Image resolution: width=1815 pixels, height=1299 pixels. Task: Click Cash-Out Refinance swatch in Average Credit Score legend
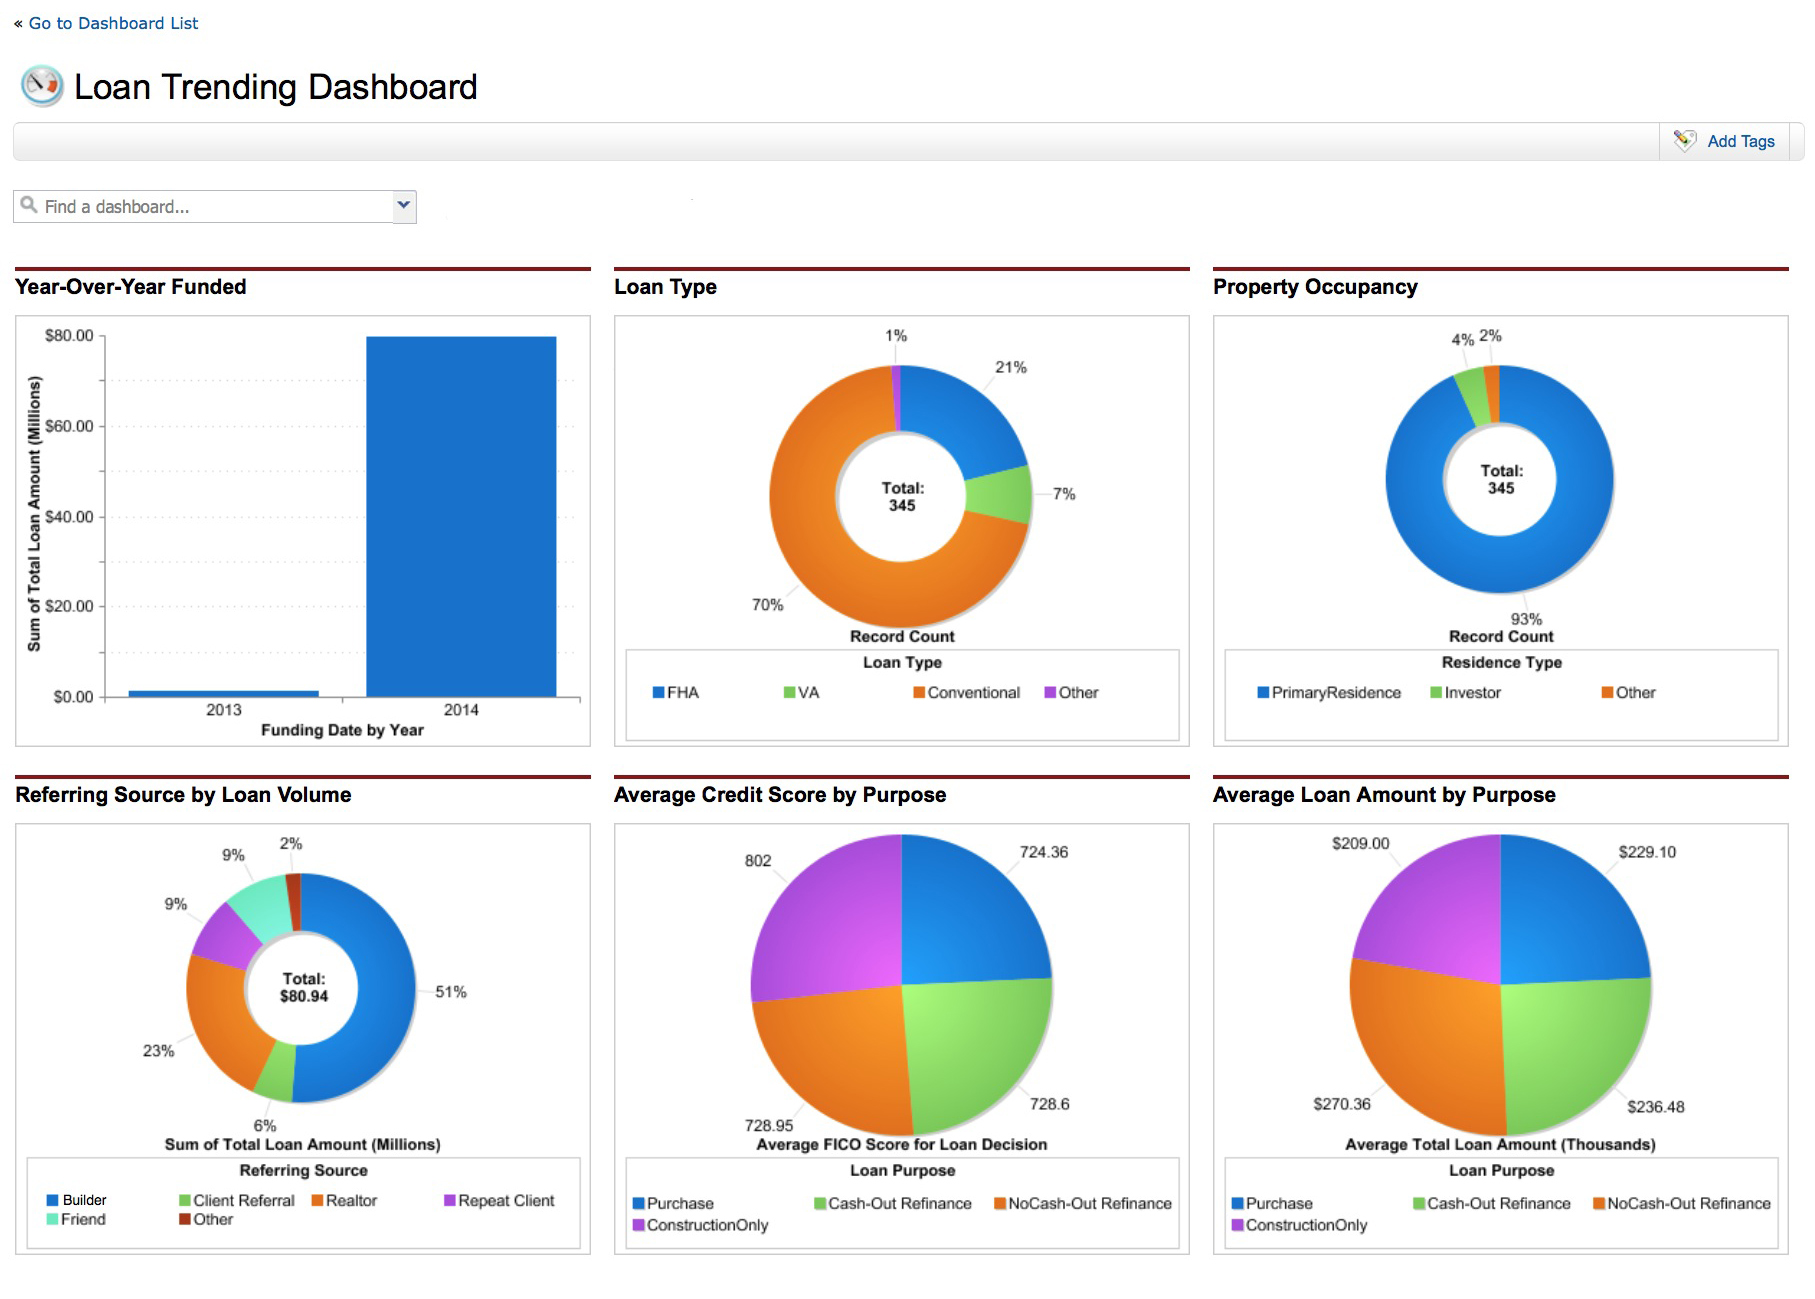pos(820,1204)
